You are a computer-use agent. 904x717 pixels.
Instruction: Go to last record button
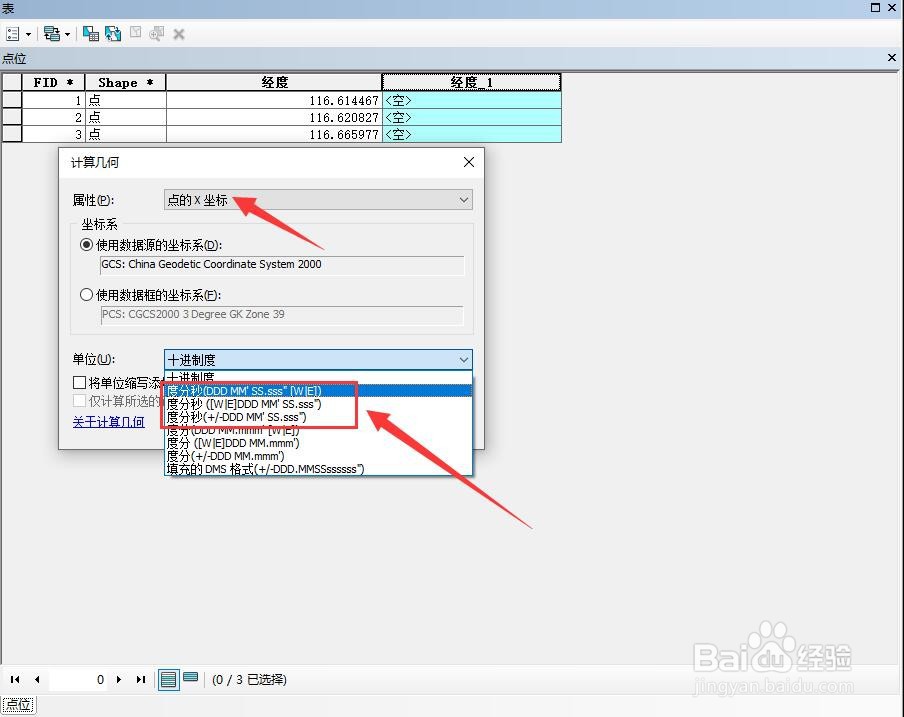141,680
